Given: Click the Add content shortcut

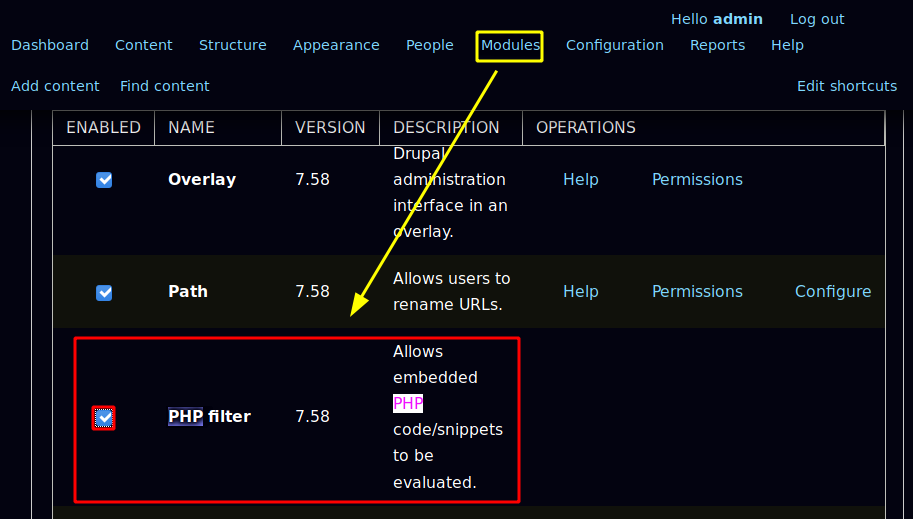Looking at the screenshot, I should coord(56,86).
